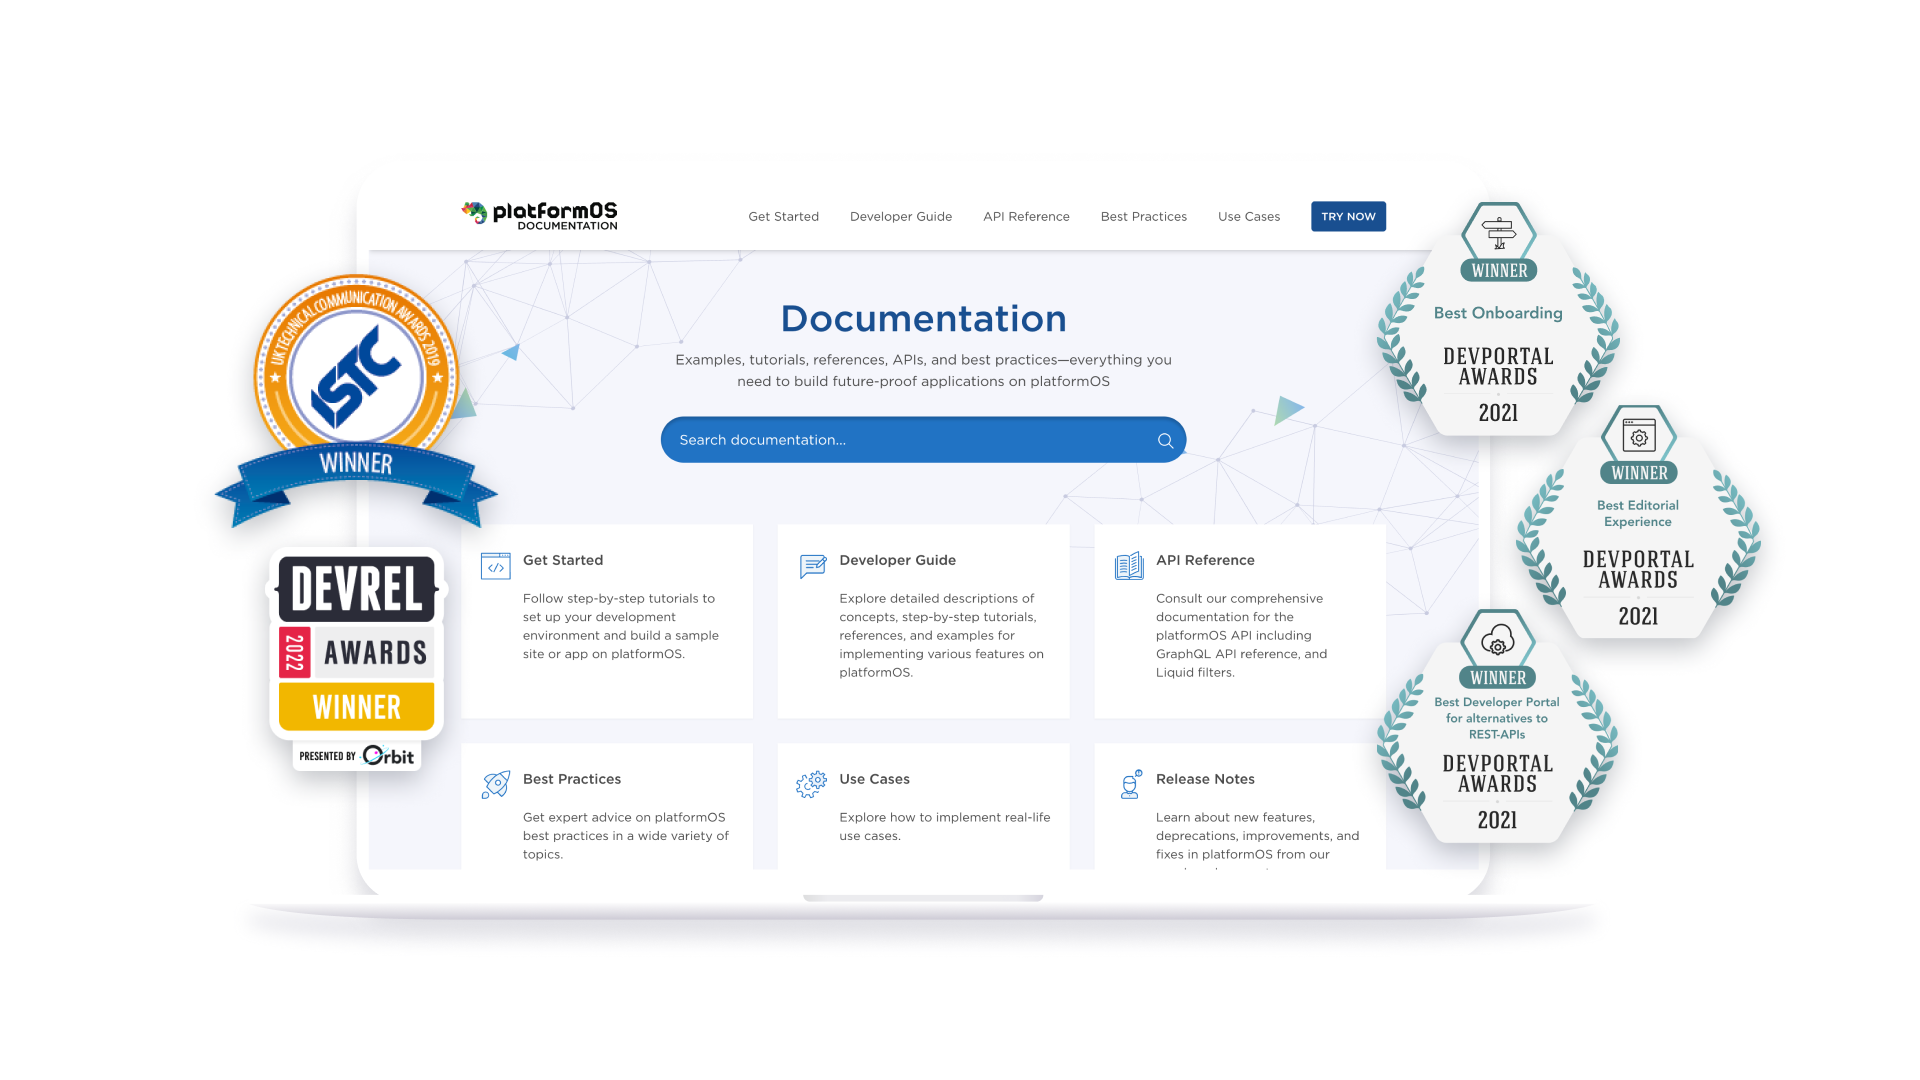Click the platformOS parrot logo

pos(473,211)
